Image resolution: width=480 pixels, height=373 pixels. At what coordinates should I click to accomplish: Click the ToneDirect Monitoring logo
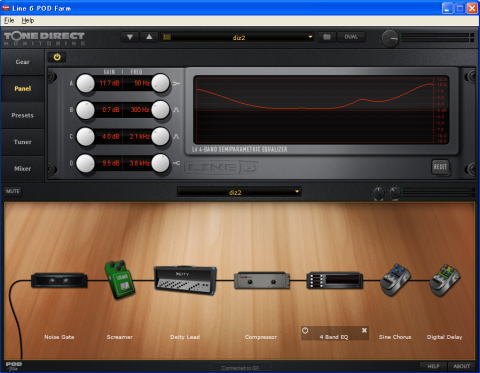click(44, 39)
